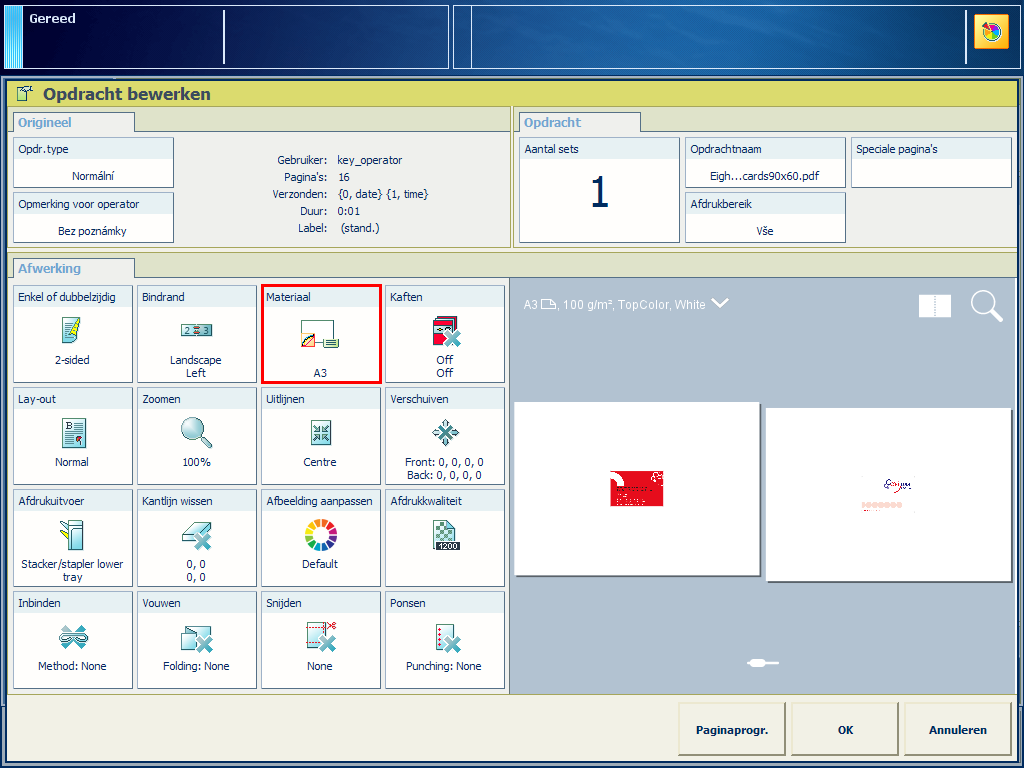Open the 2-sided printing setting icon

72,330
